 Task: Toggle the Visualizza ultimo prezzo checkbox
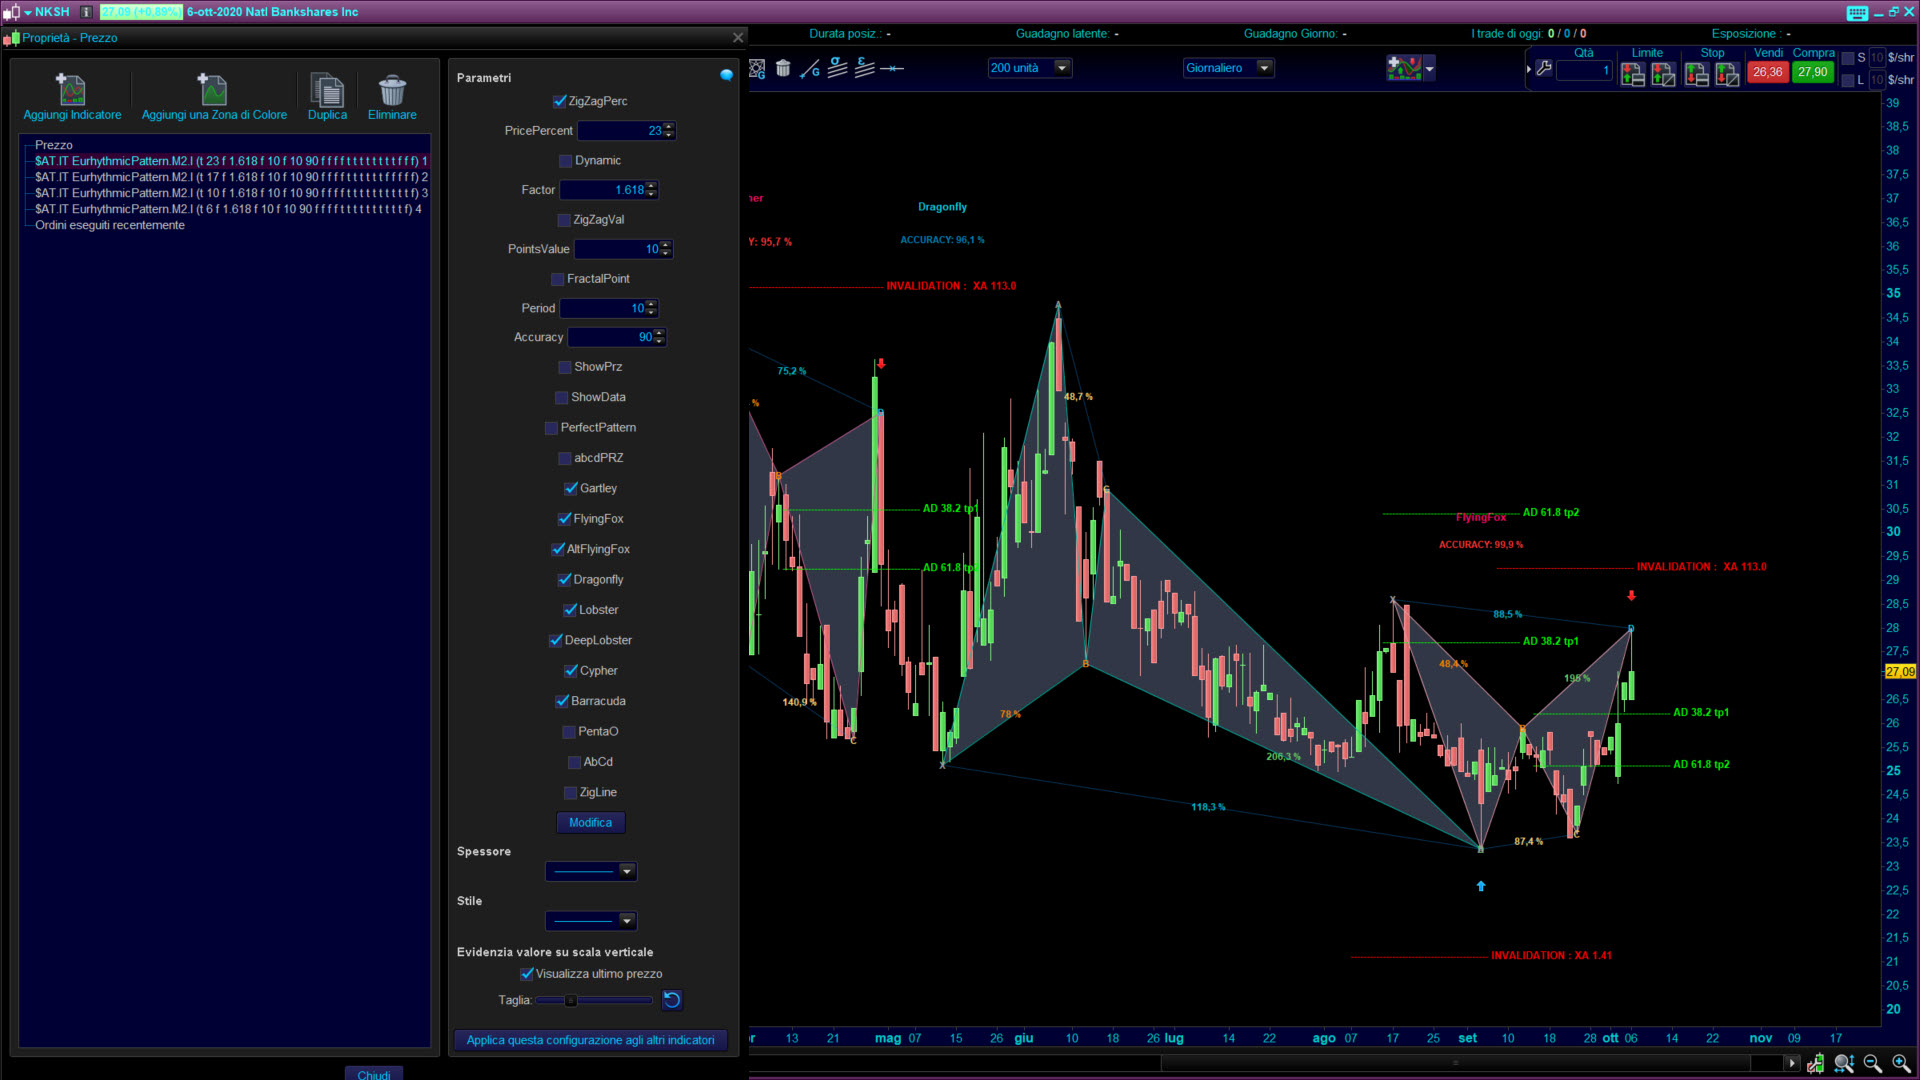click(x=527, y=973)
